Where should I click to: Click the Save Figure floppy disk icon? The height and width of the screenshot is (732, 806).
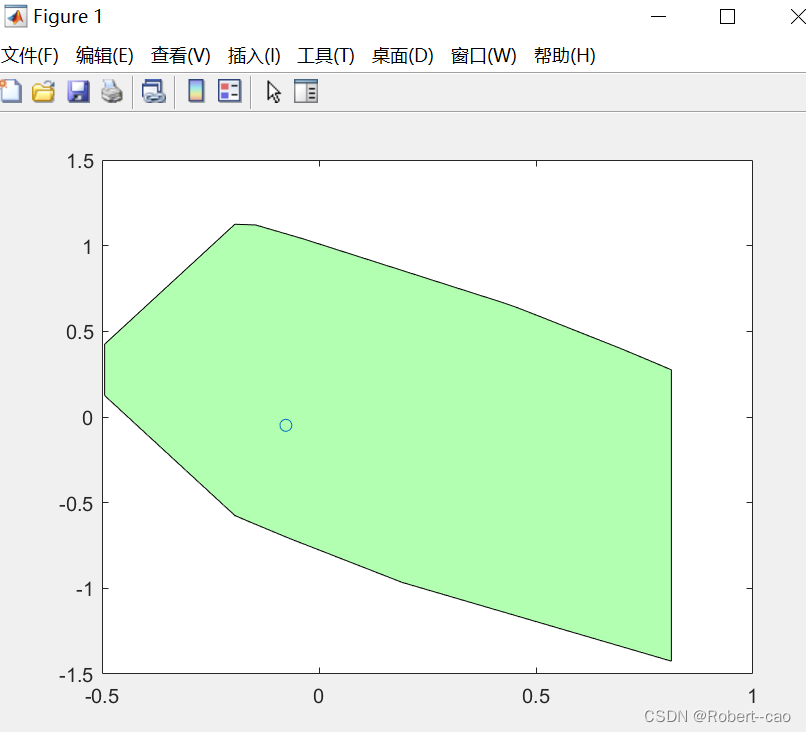click(x=78, y=92)
